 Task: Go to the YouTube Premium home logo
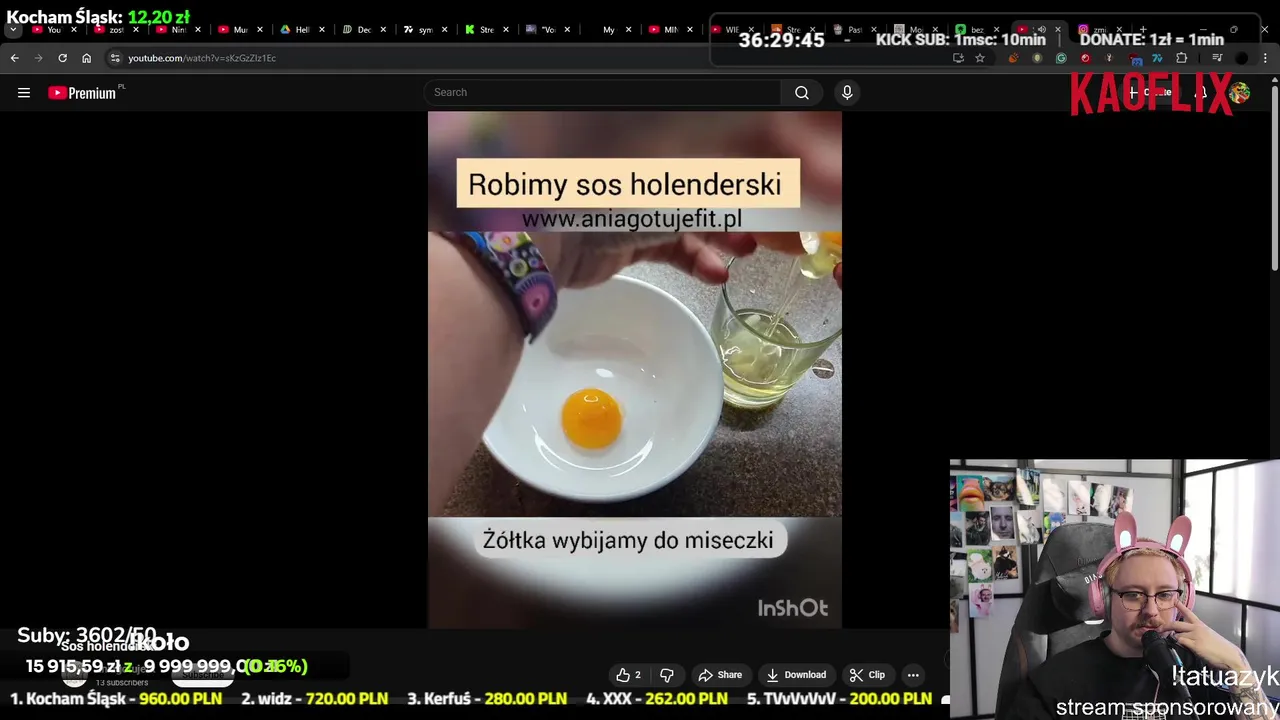click(82, 93)
